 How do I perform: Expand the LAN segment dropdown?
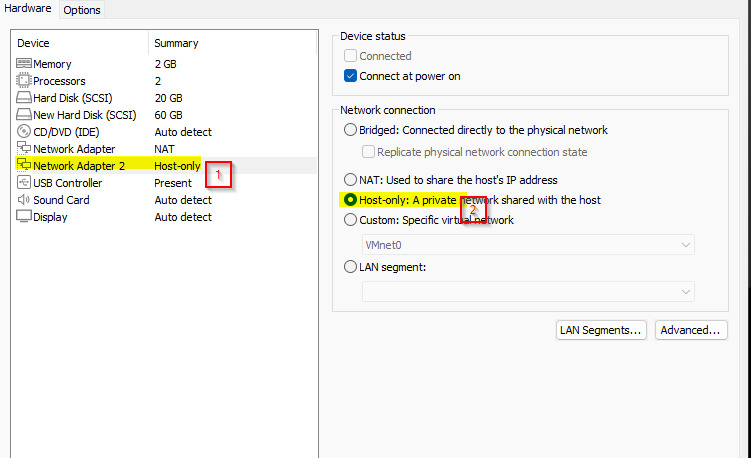click(x=528, y=292)
